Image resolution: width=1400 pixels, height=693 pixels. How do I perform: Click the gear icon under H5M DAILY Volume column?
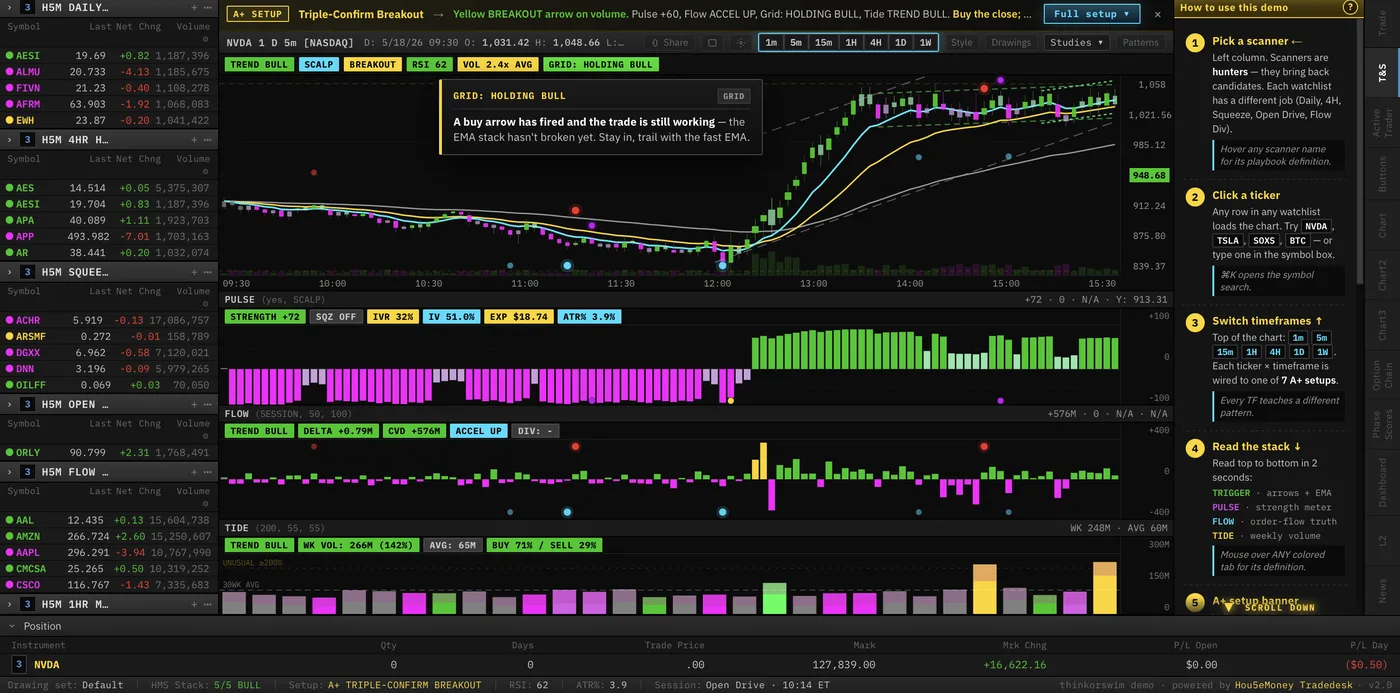click(x=207, y=37)
